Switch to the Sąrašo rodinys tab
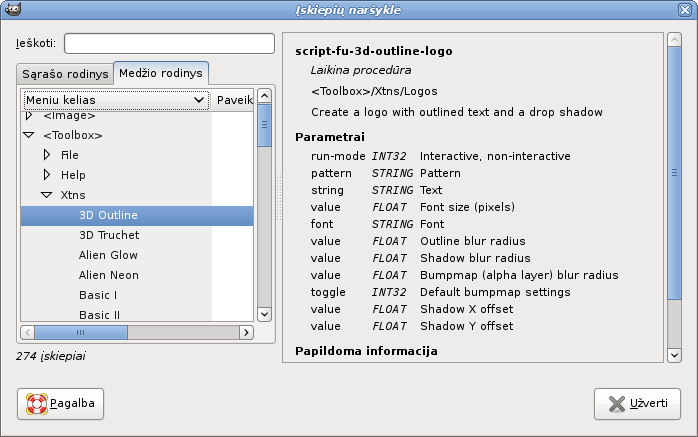698x437 pixels. [65, 75]
